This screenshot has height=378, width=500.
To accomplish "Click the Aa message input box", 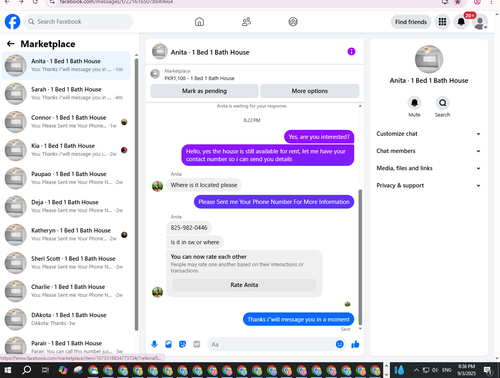I will click(271, 344).
